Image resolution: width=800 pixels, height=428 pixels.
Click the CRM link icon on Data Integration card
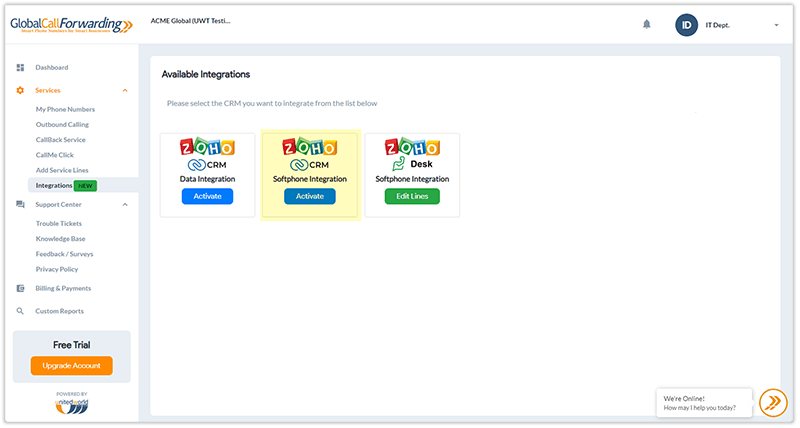(x=196, y=165)
